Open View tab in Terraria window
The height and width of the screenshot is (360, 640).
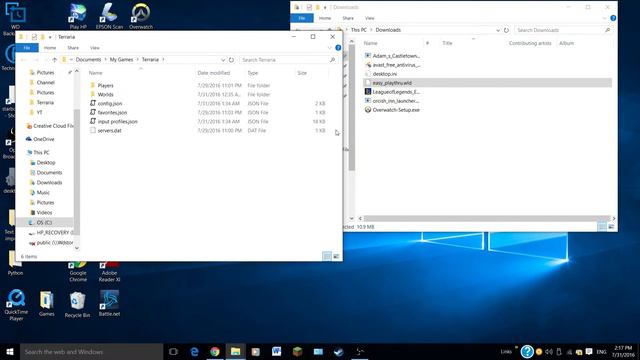(95, 48)
